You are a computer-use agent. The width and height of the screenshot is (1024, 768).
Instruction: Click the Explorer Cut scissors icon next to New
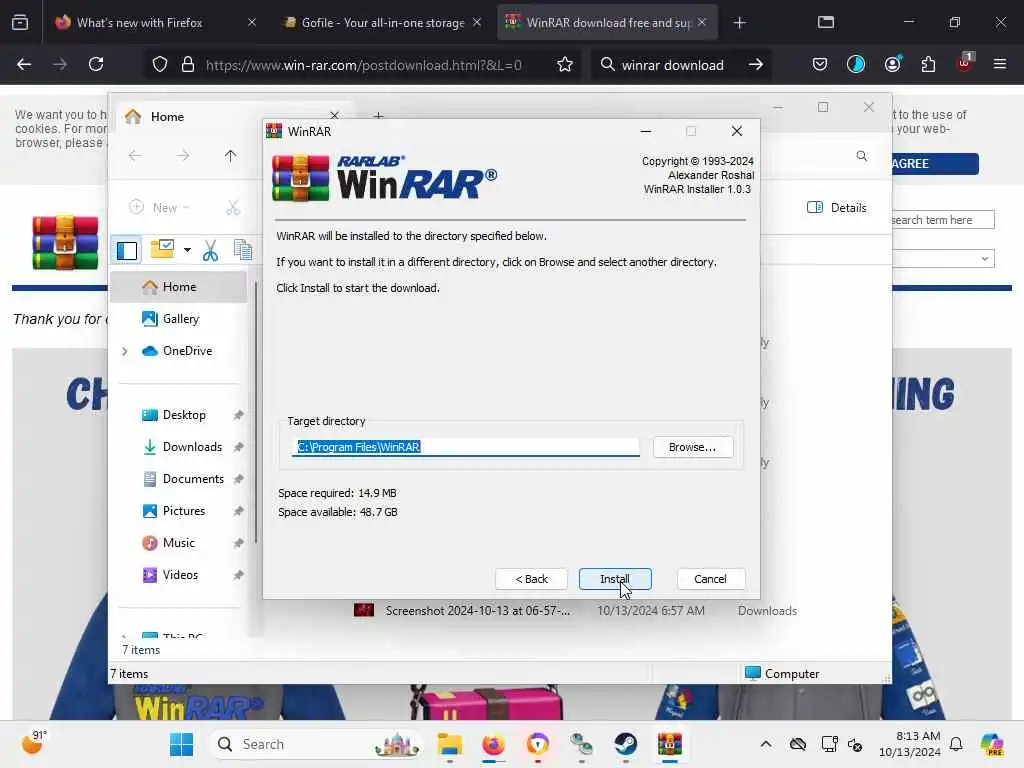[232, 208]
